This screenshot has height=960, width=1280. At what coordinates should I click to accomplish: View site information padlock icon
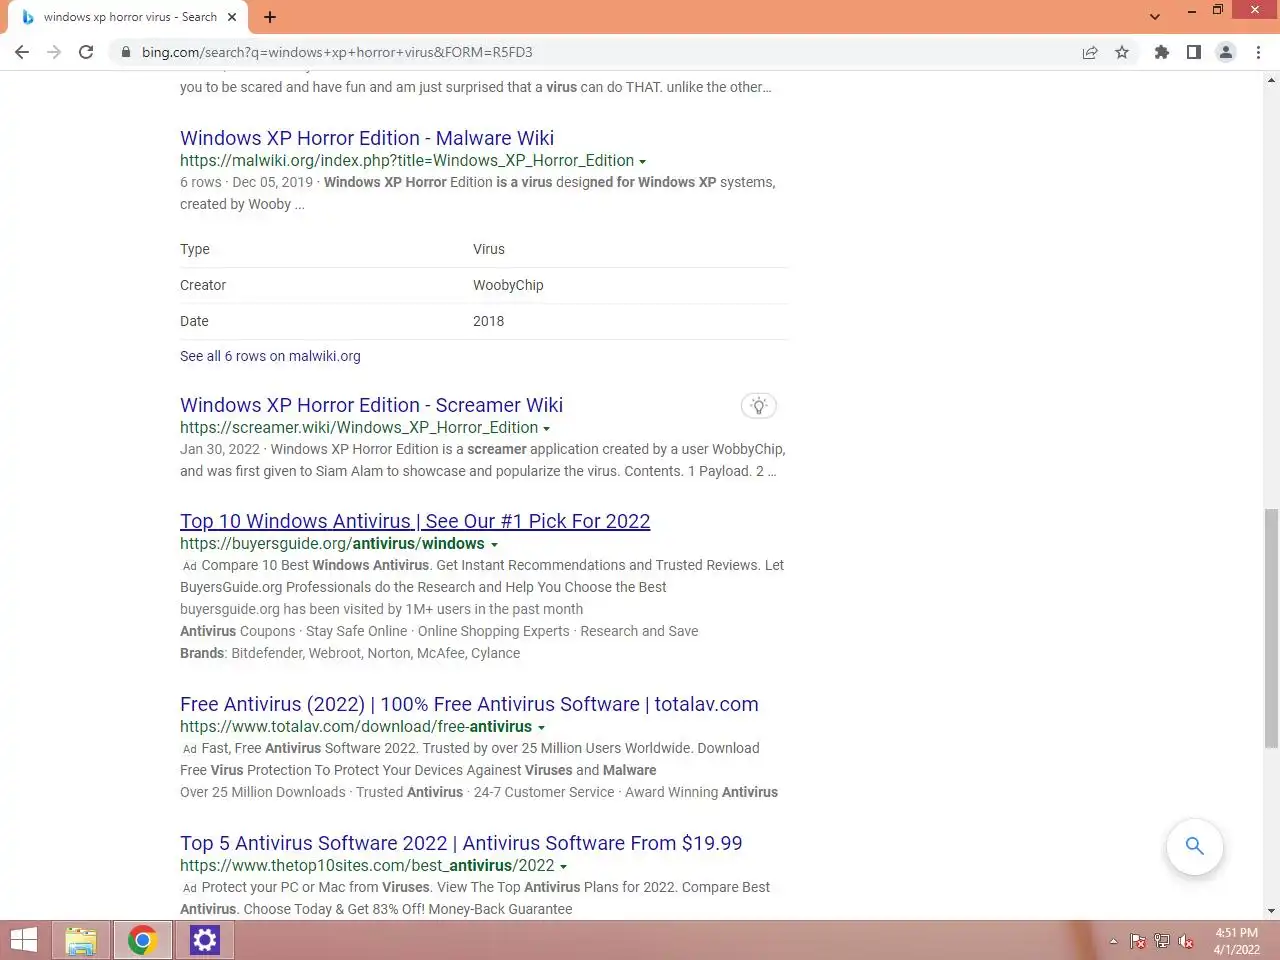coord(126,52)
